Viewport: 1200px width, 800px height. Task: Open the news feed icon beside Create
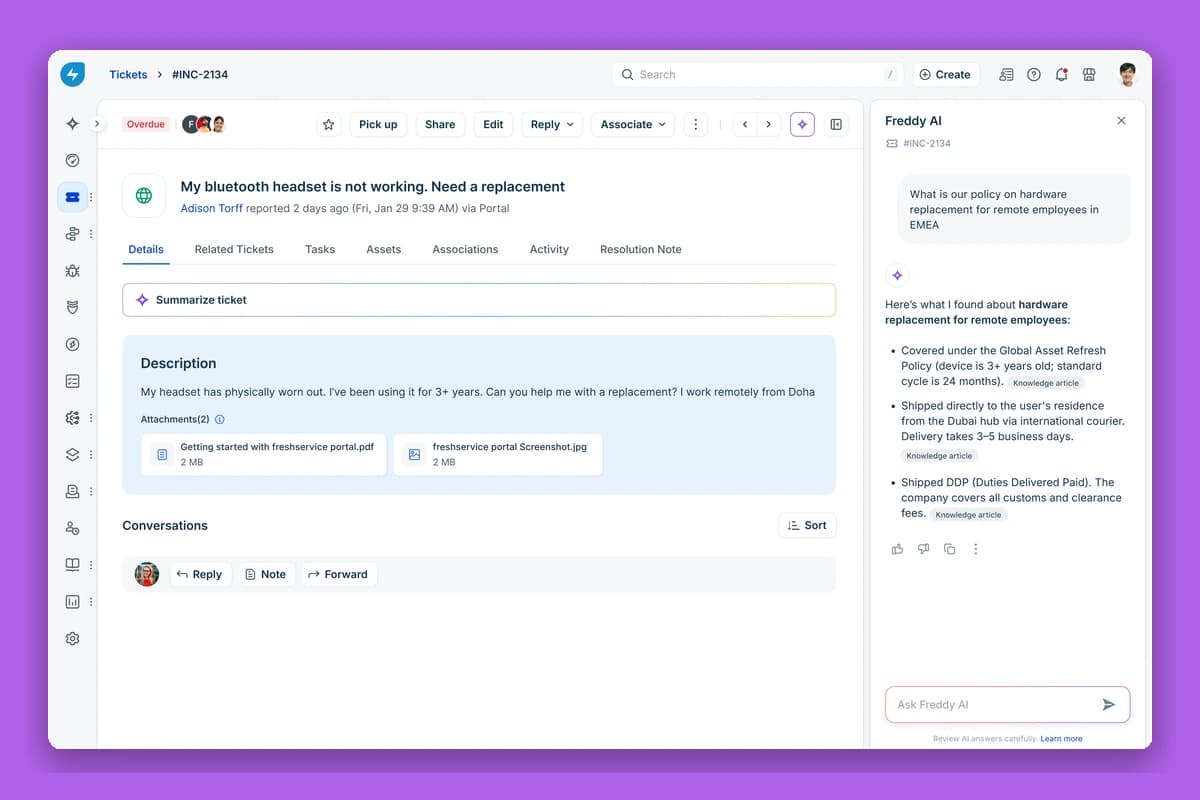pos(1006,75)
